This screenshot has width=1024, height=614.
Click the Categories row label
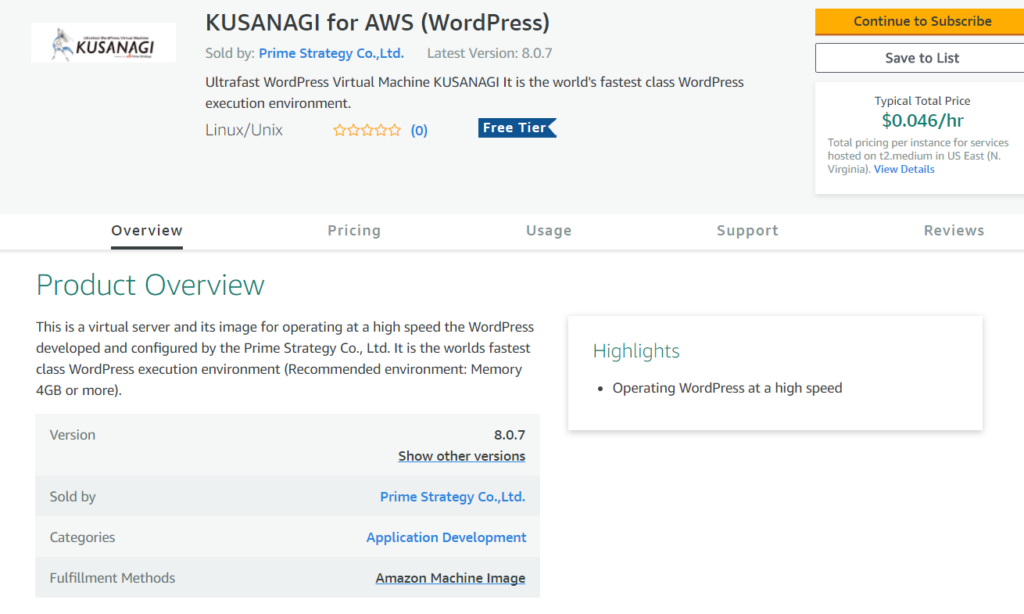click(82, 538)
